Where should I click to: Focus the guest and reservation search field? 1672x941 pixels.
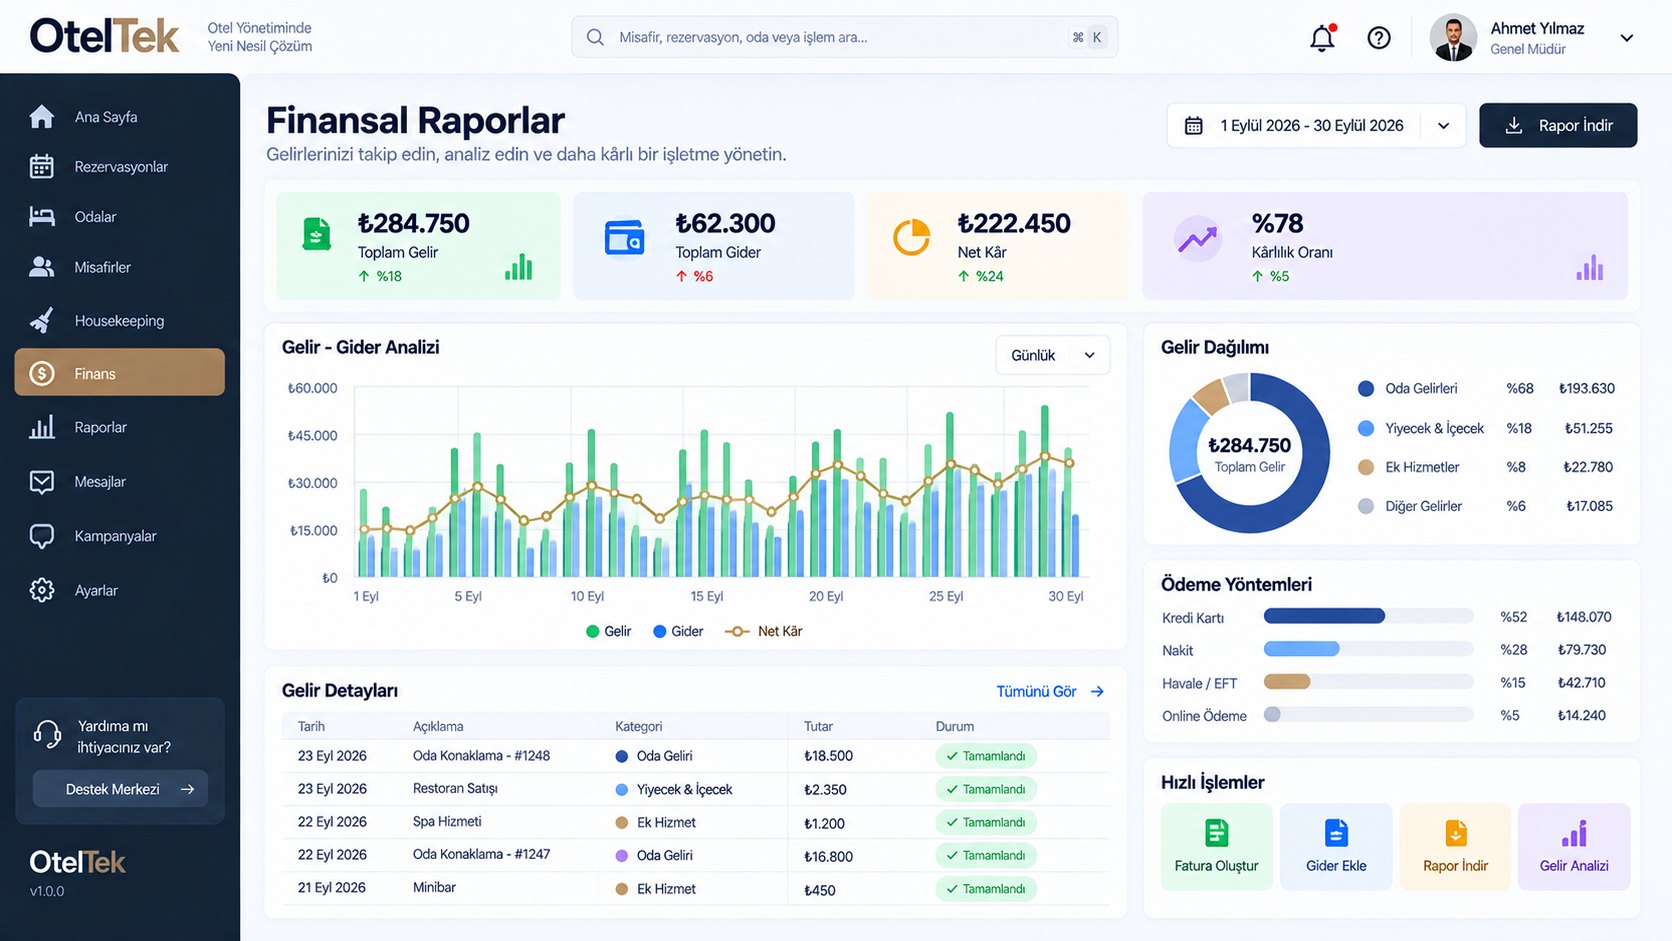coord(845,37)
